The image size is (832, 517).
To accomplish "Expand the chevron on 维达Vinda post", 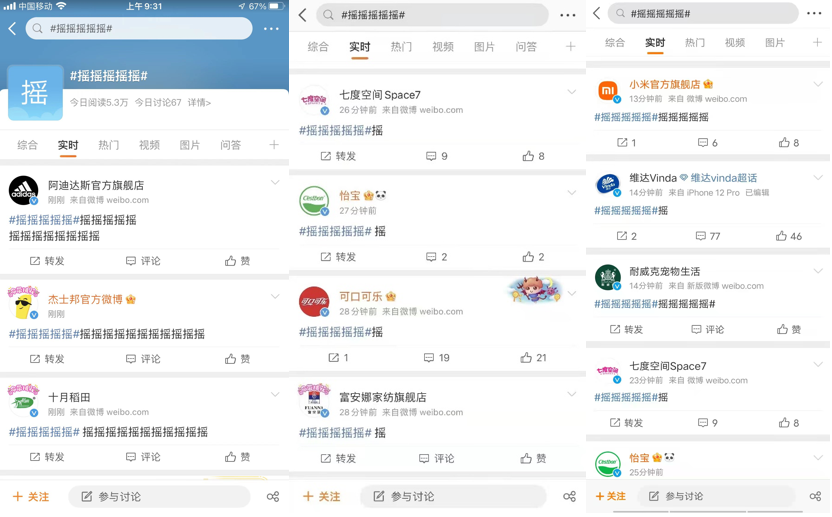I will coord(818,177).
